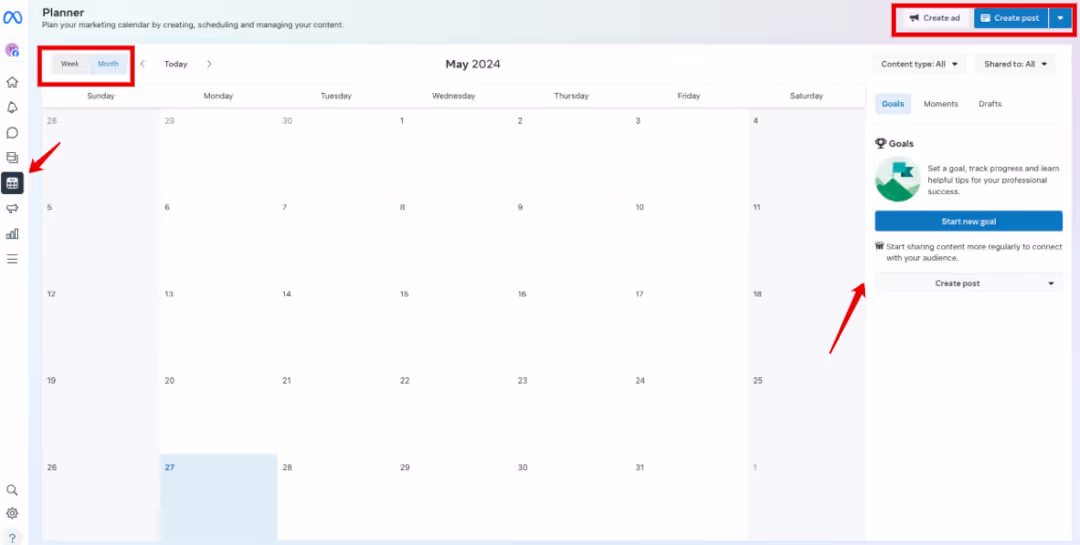Click the Planner page heading

pos(63,12)
